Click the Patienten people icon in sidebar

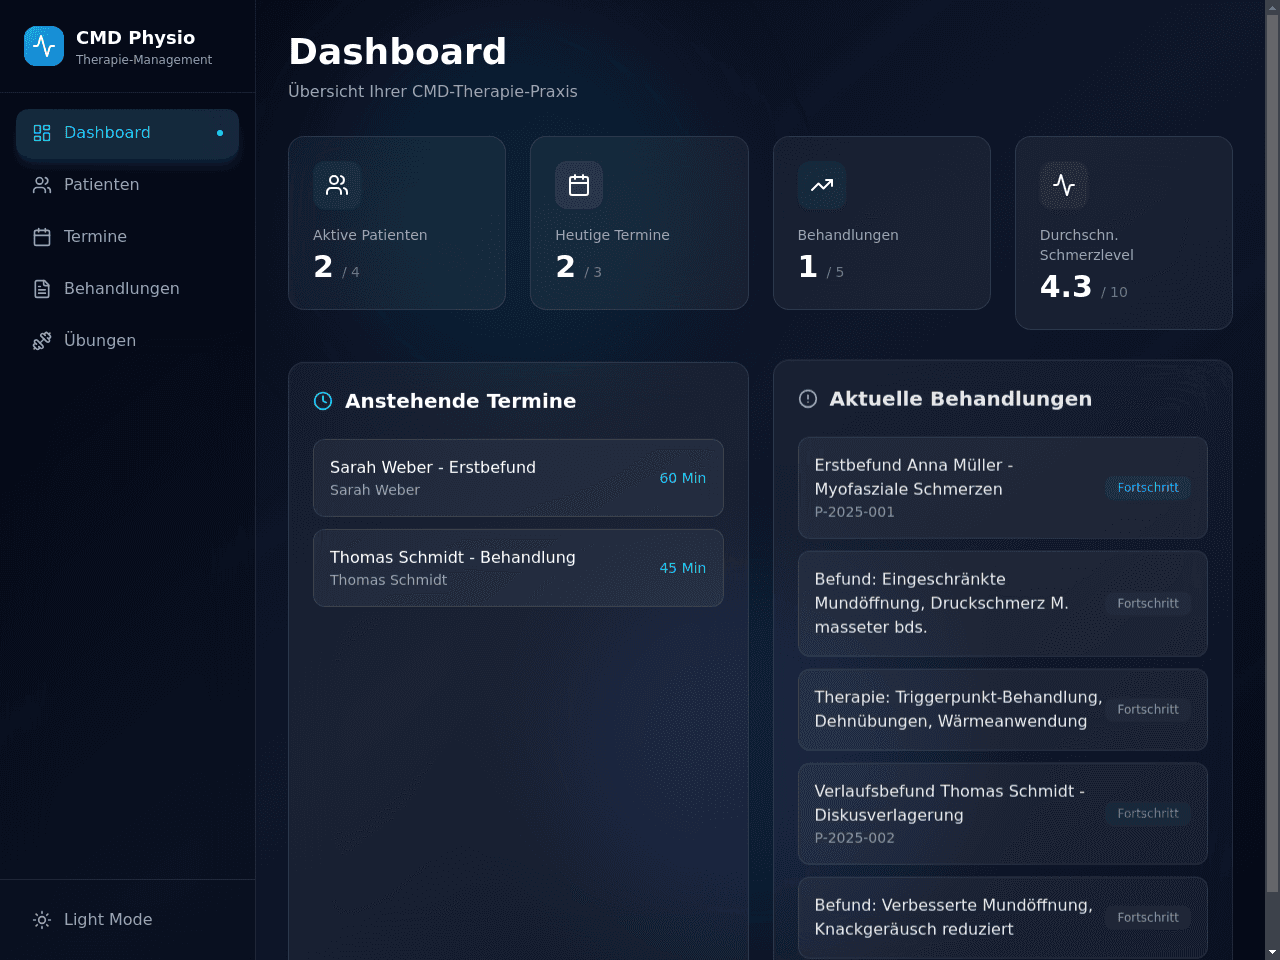(x=42, y=185)
